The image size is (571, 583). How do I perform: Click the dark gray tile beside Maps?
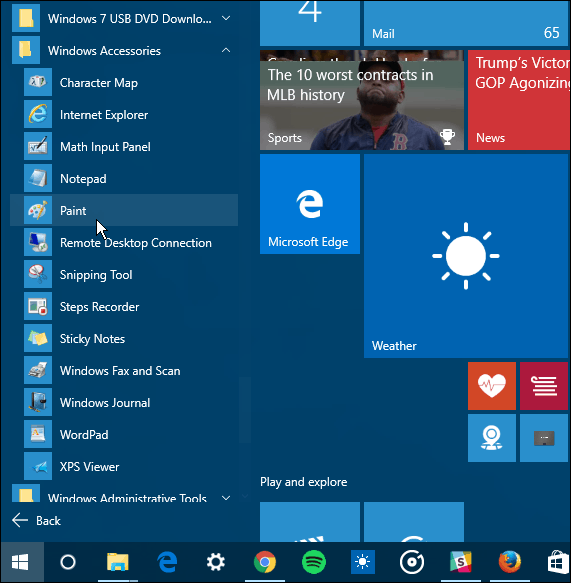coord(544,438)
